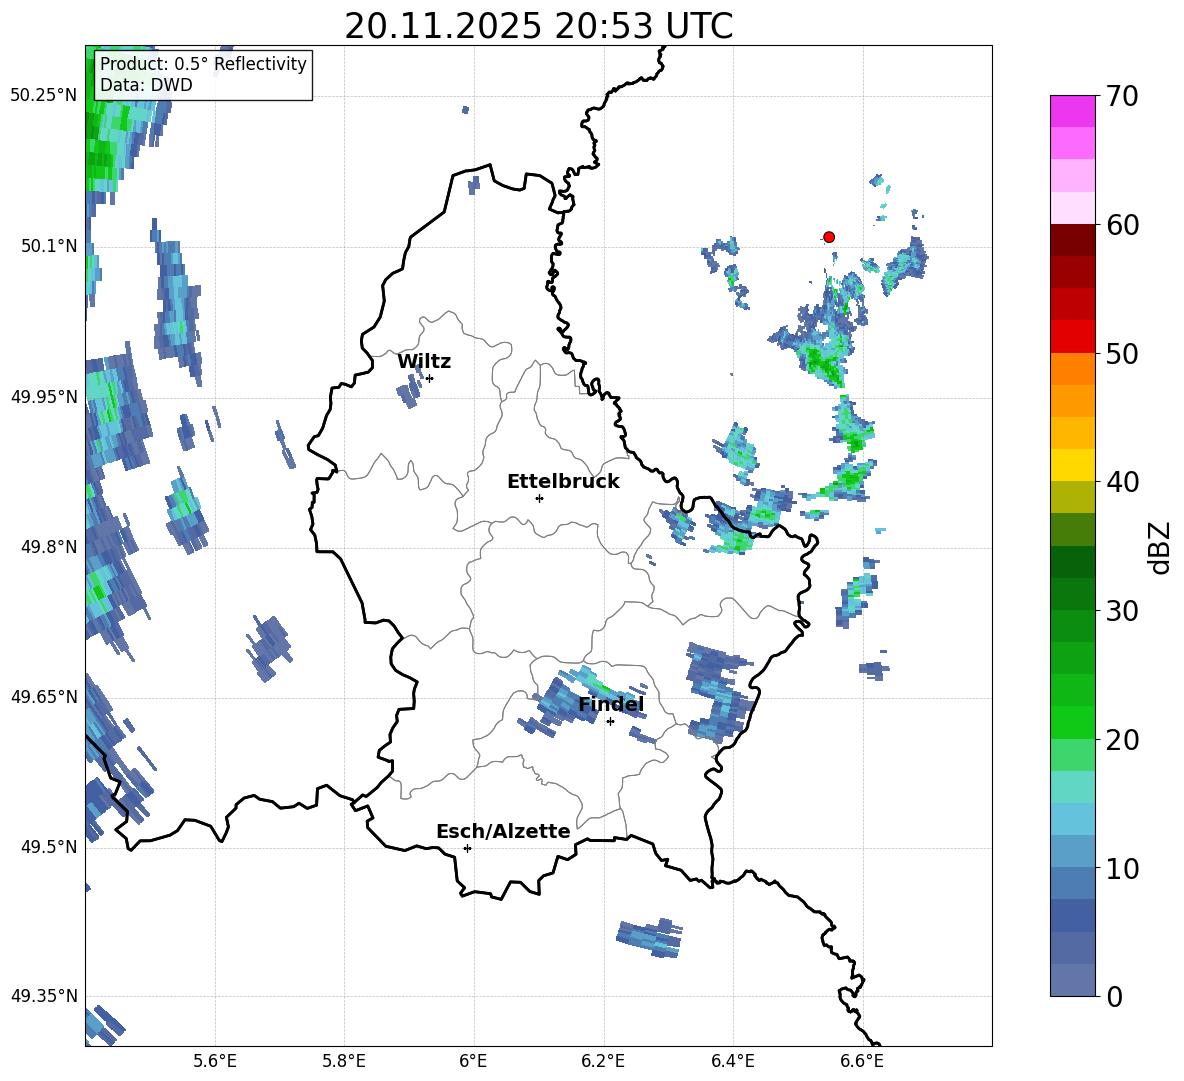Click the red dot radar site marker
The width and height of the screenshot is (1184, 1081).
click(828, 237)
